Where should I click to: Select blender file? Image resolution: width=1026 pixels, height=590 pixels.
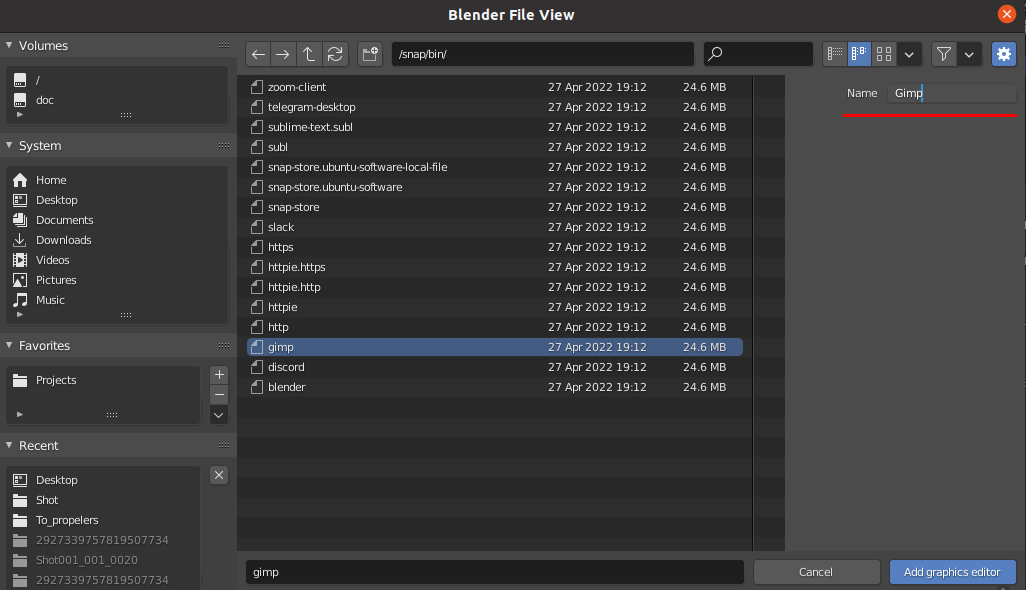[x=495, y=387]
